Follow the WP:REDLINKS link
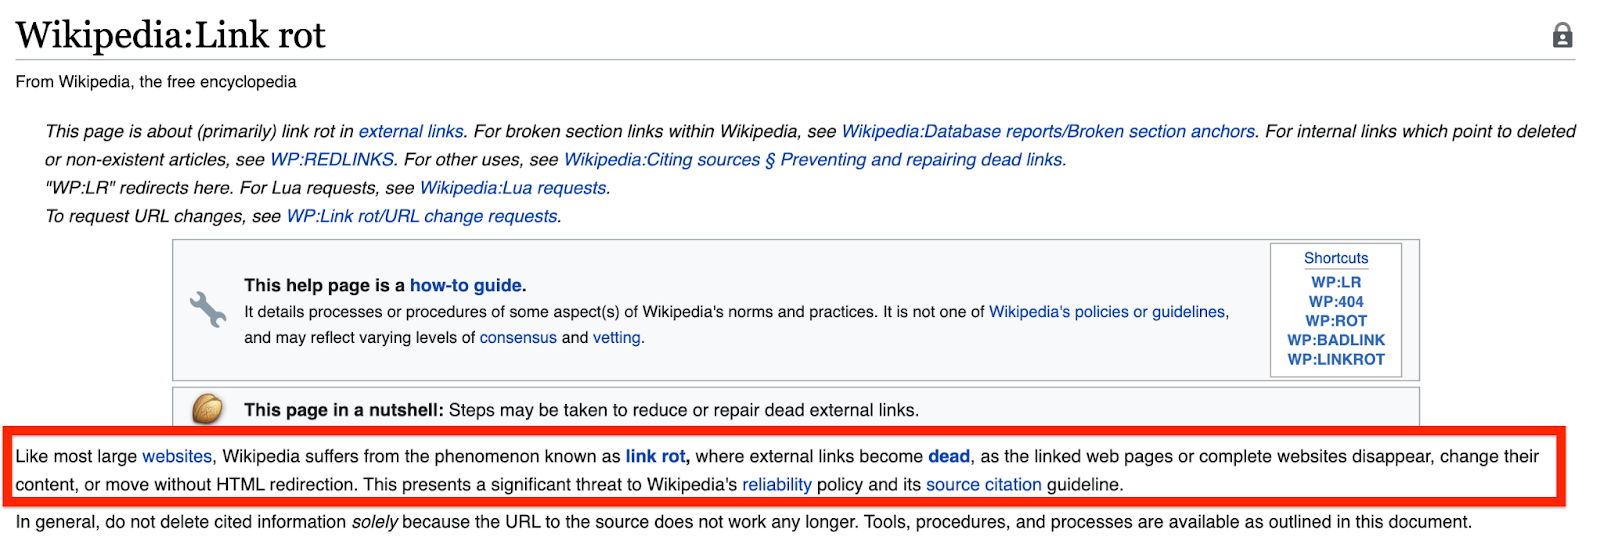Image resolution: width=1600 pixels, height=543 pixels. 332,159
